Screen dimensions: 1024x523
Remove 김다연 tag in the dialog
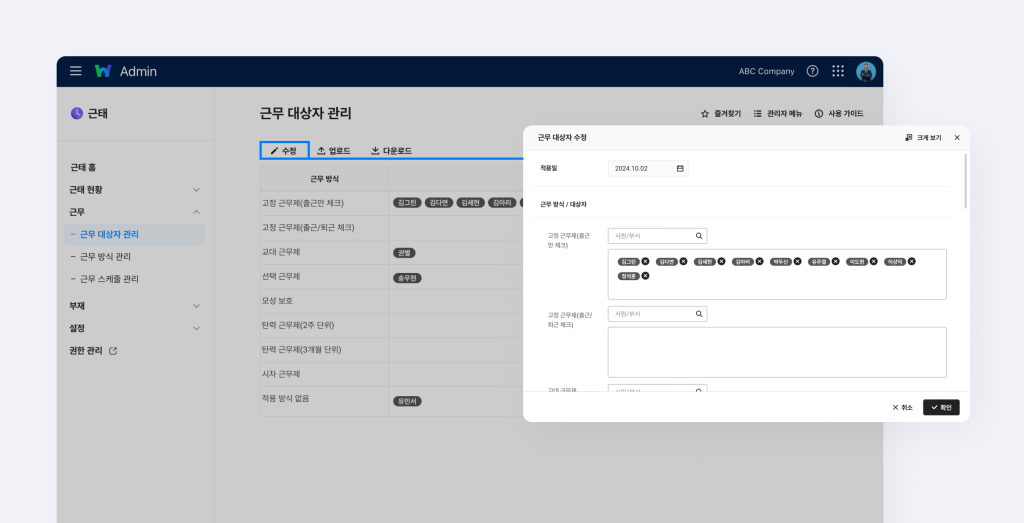683,261
